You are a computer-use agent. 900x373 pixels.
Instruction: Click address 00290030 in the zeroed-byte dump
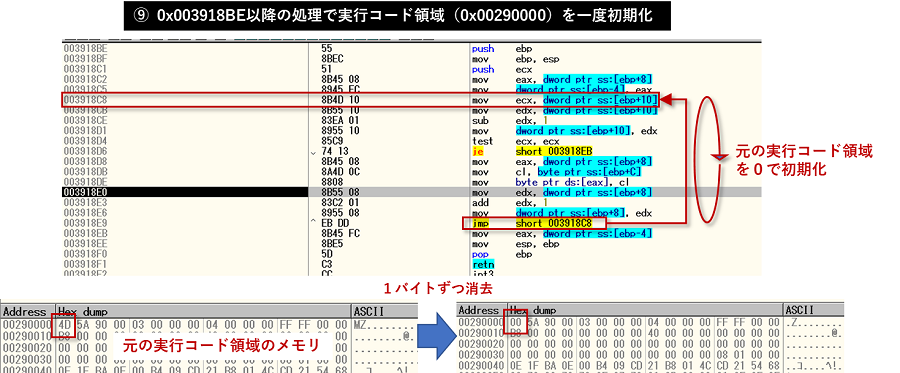click(x=480, y=355)
